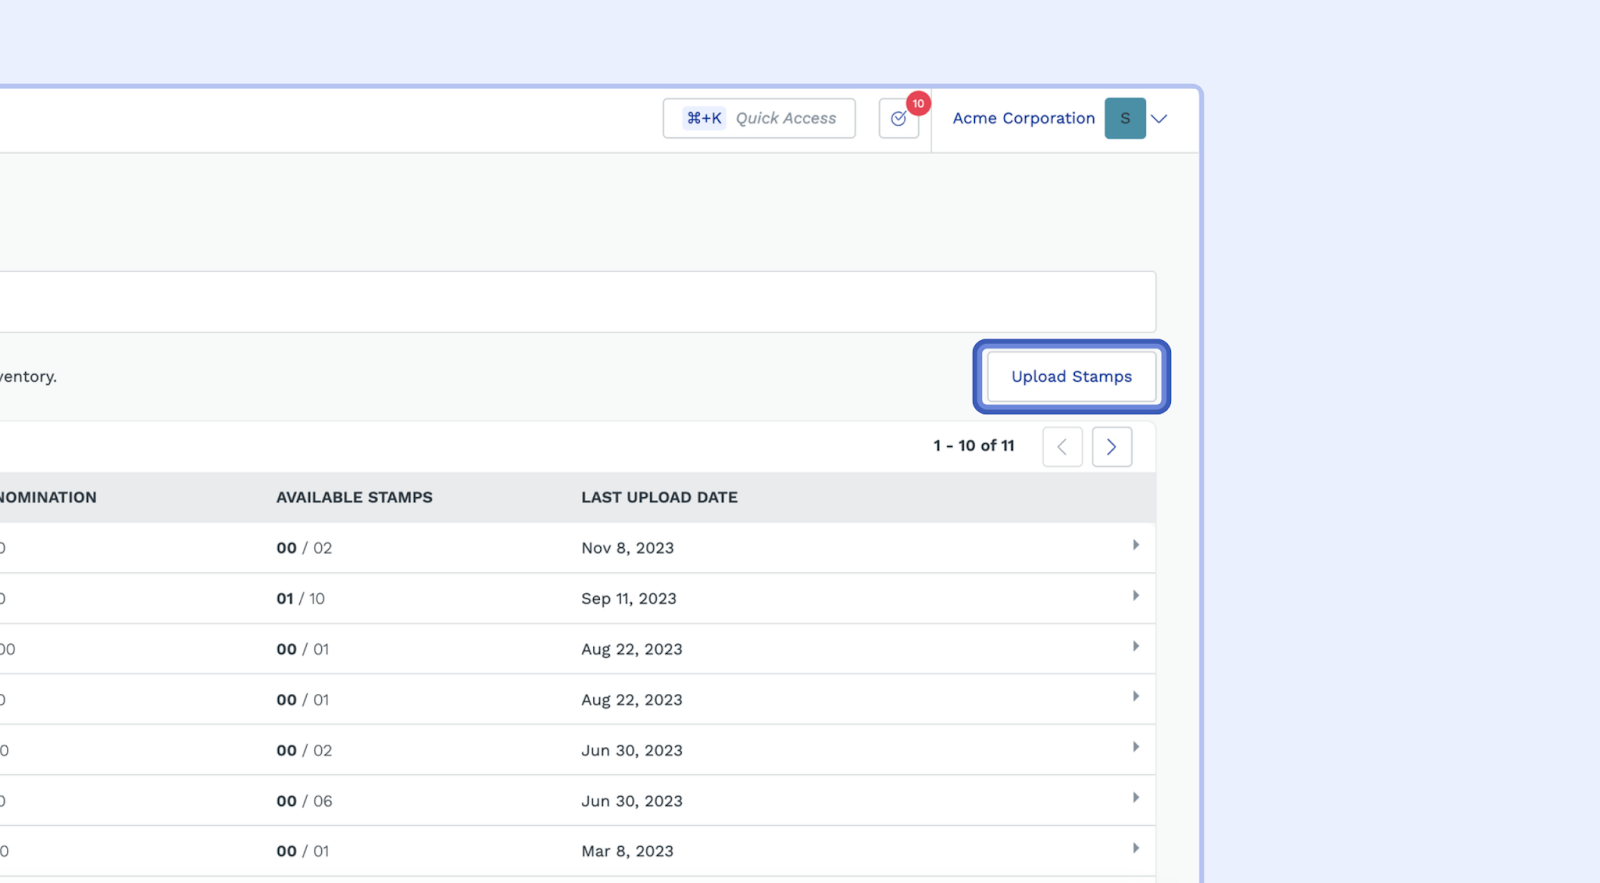Screen dimensions: 1600x883
Task: Click the 1 - 10 of 11 pagination text
Action: pyautogui.click(x=973, y=446)
